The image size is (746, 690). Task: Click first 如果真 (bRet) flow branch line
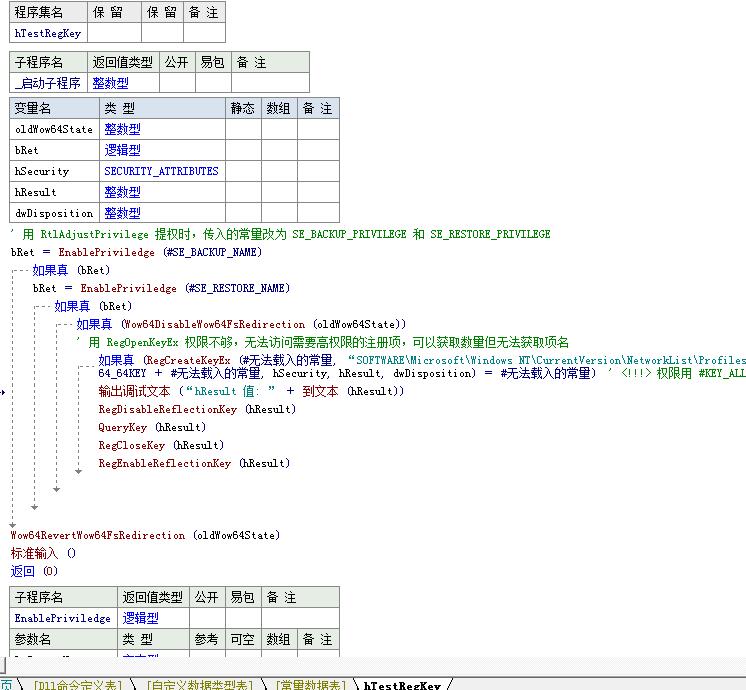click(71, 270)
